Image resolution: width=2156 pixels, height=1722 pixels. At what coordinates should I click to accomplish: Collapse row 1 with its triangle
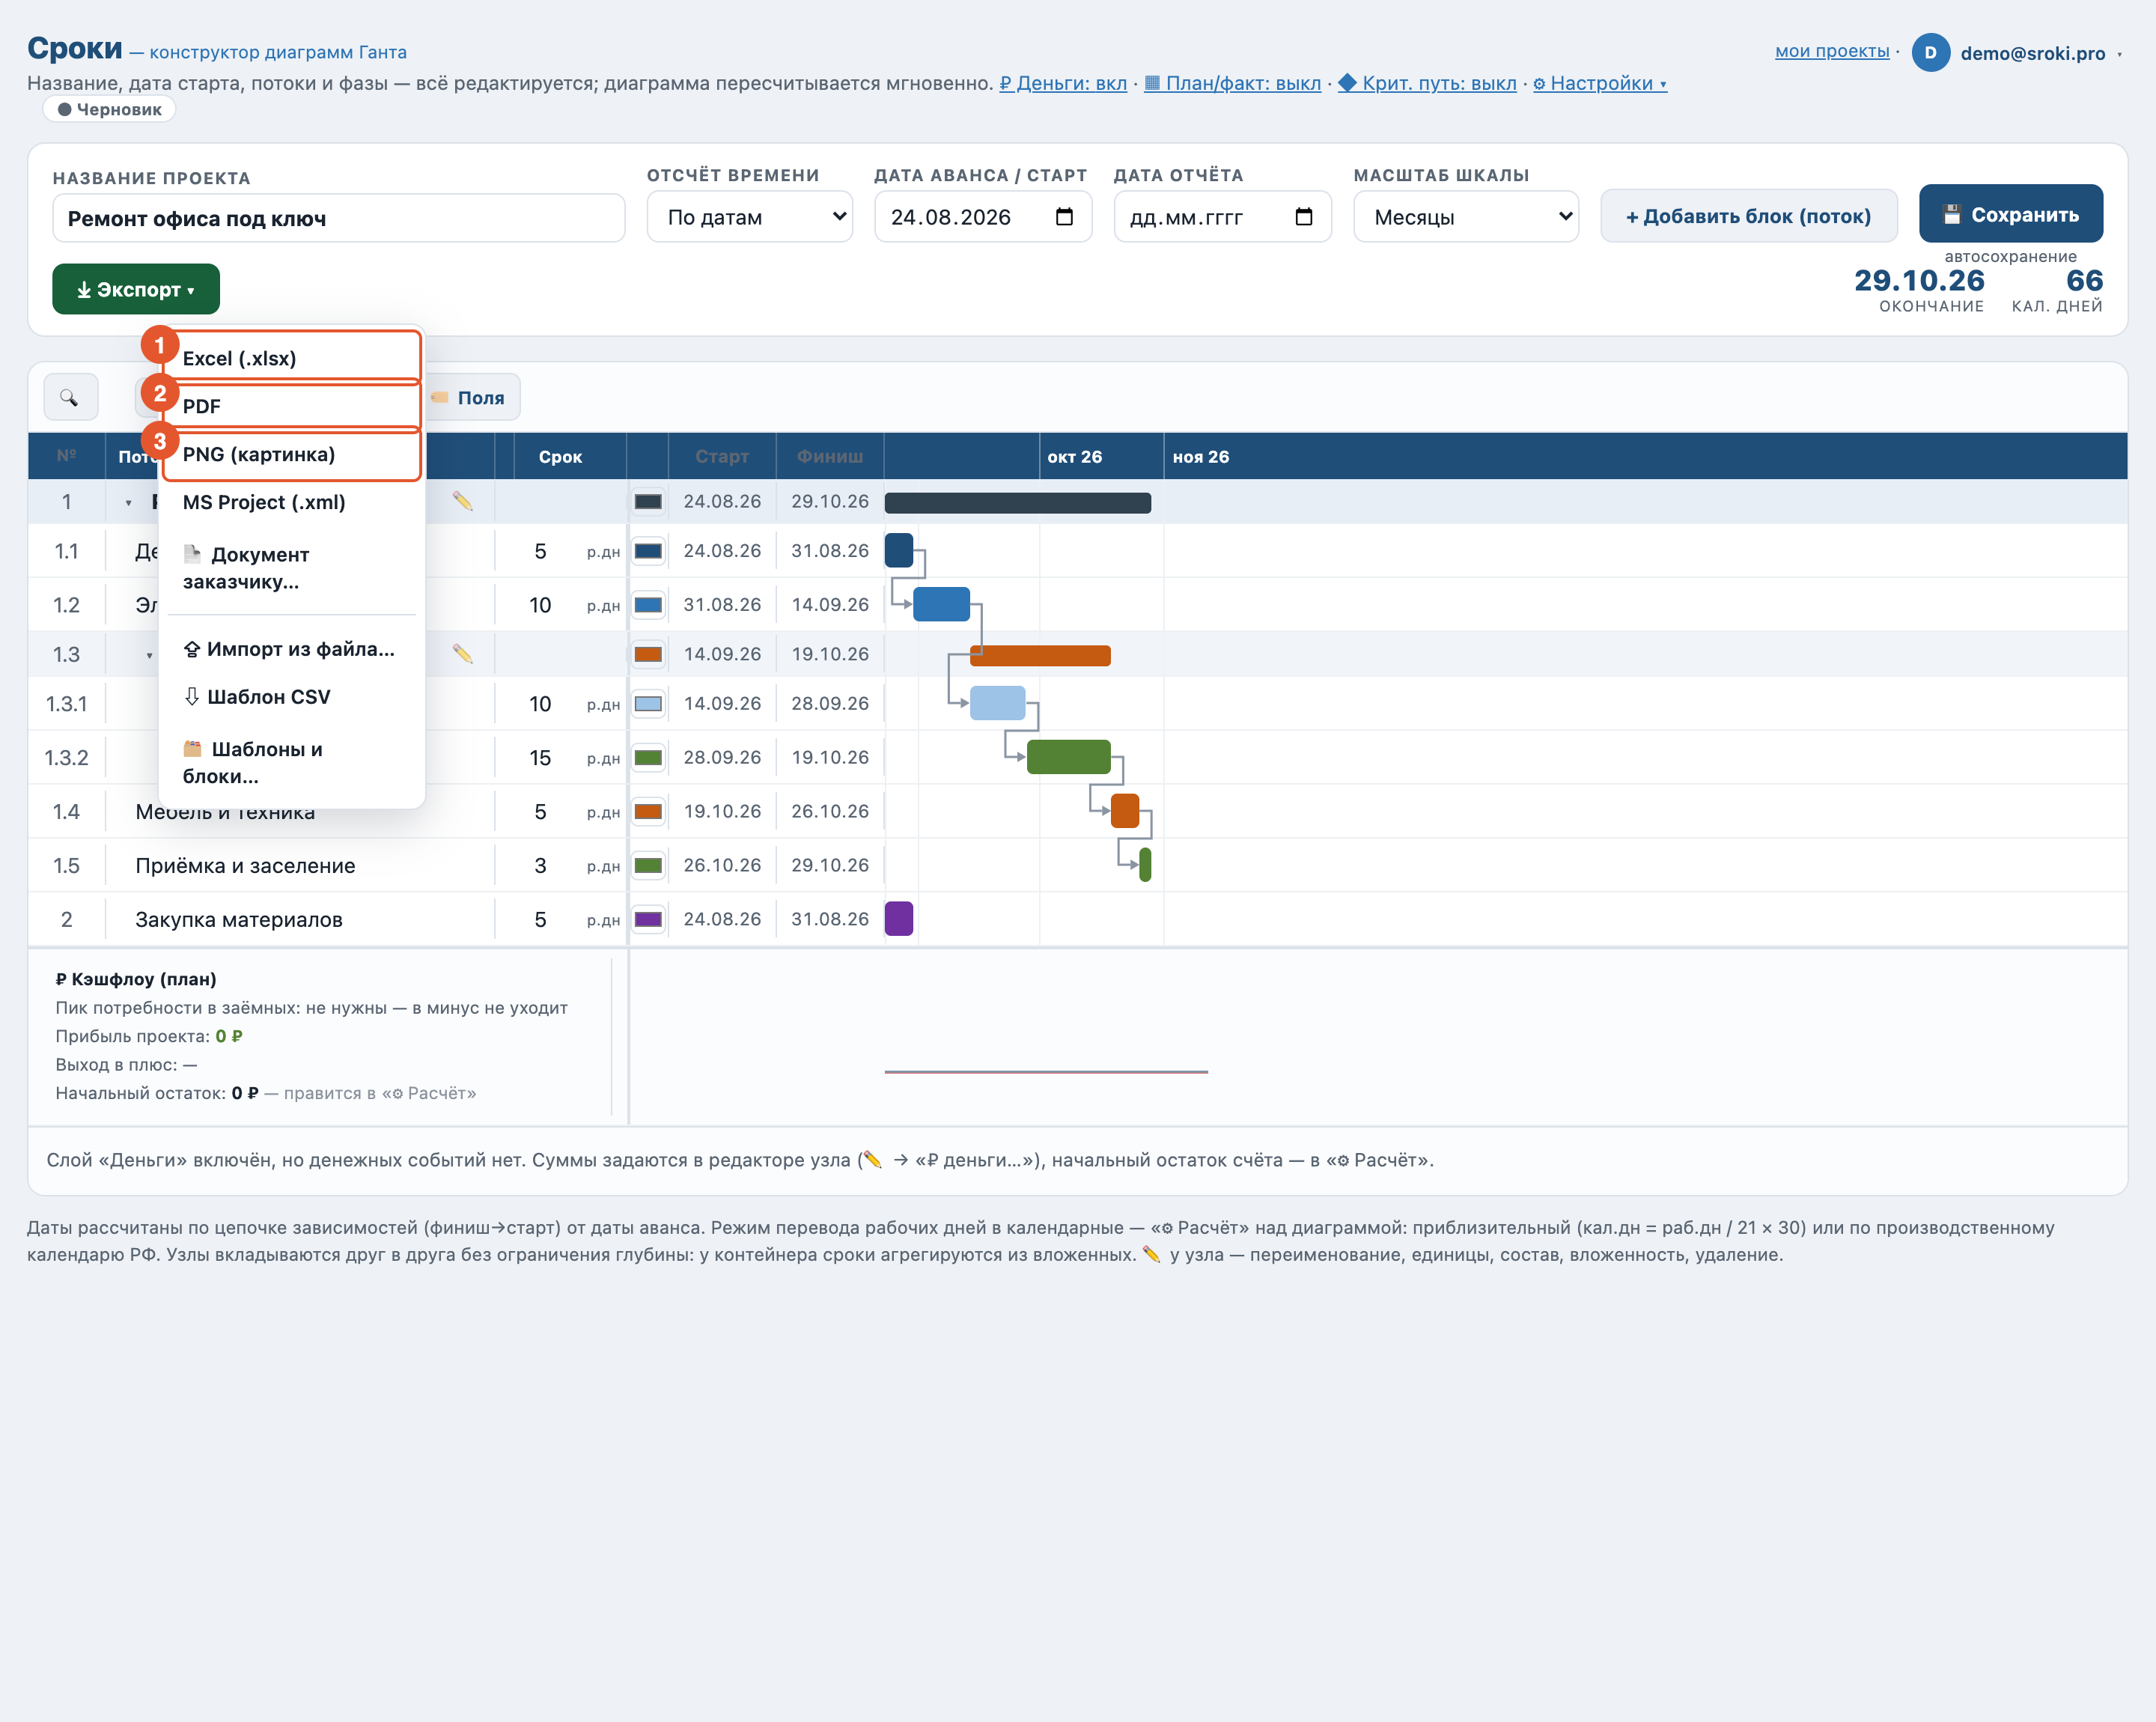[128, 502]
